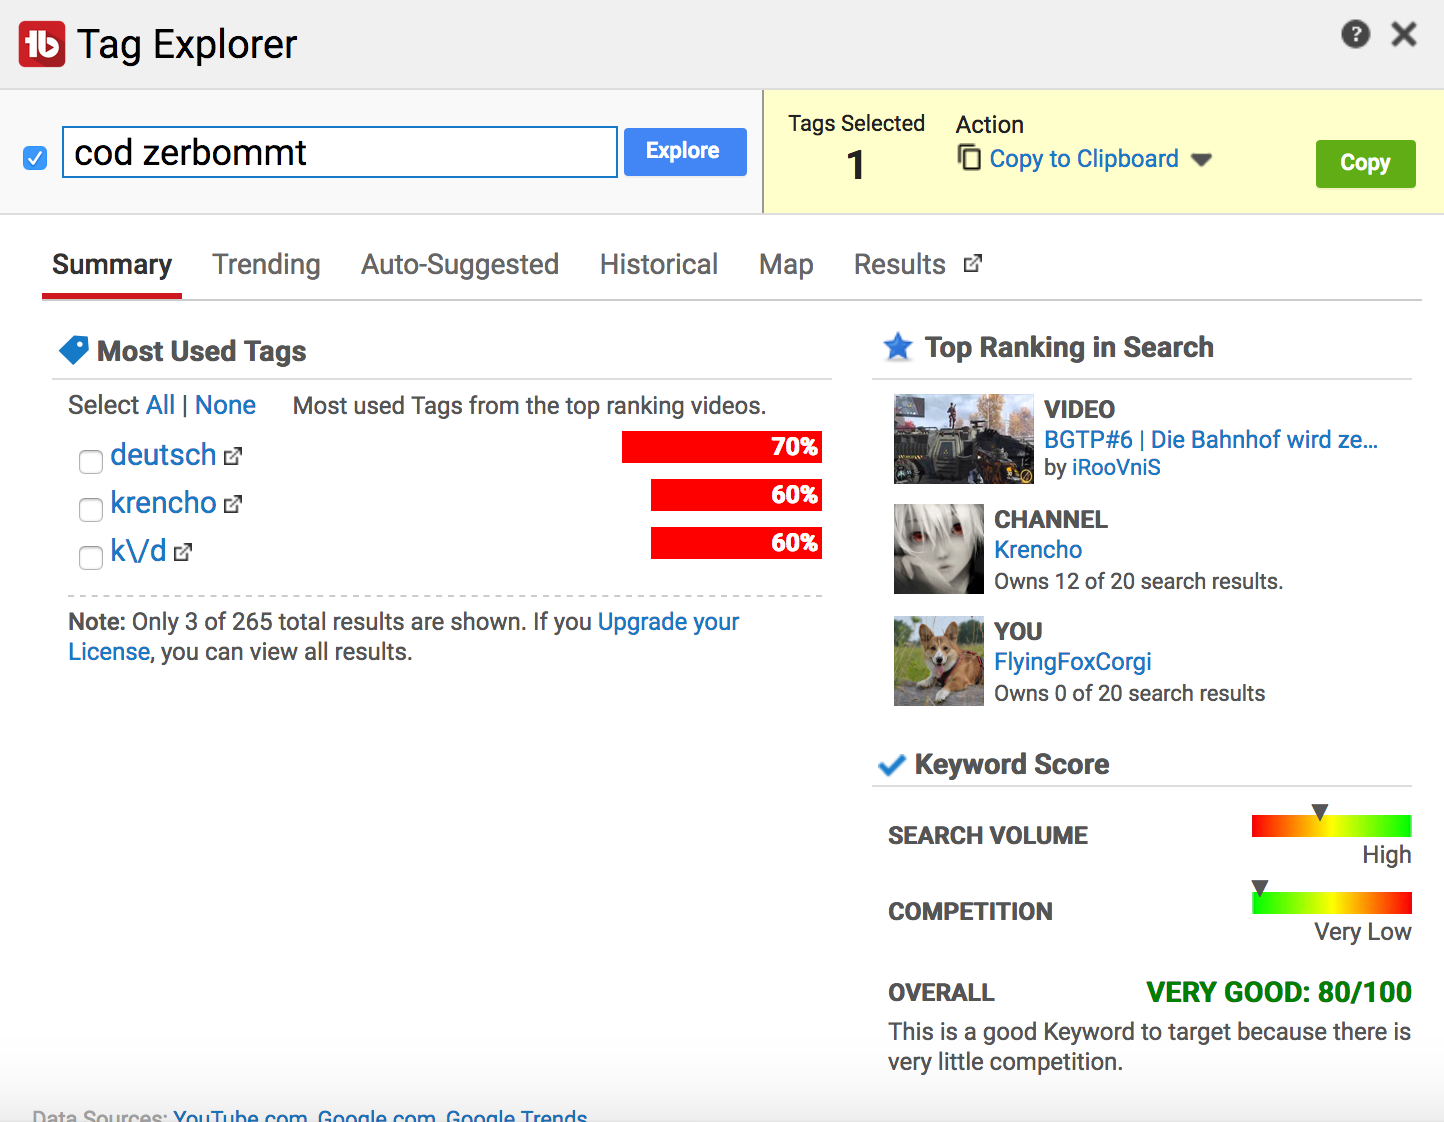Uncheck the checkbox beside the search field
This screenshot has height=1122, width=1444.
point(35,158)
